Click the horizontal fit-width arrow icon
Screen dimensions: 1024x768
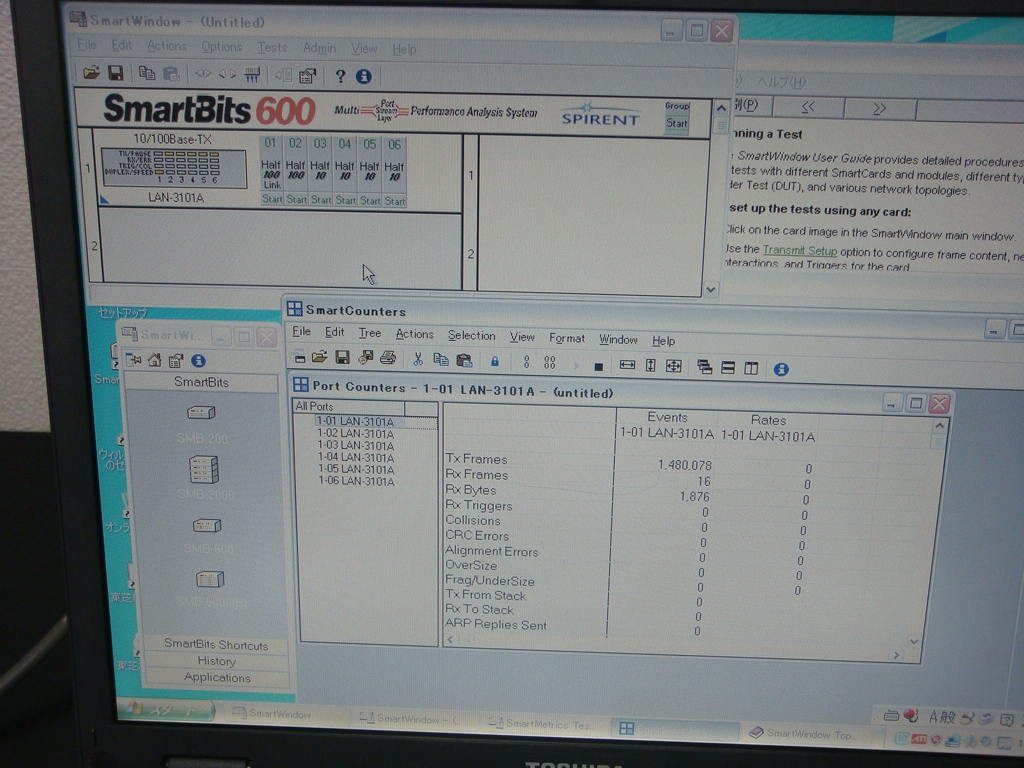pos(627,365)
